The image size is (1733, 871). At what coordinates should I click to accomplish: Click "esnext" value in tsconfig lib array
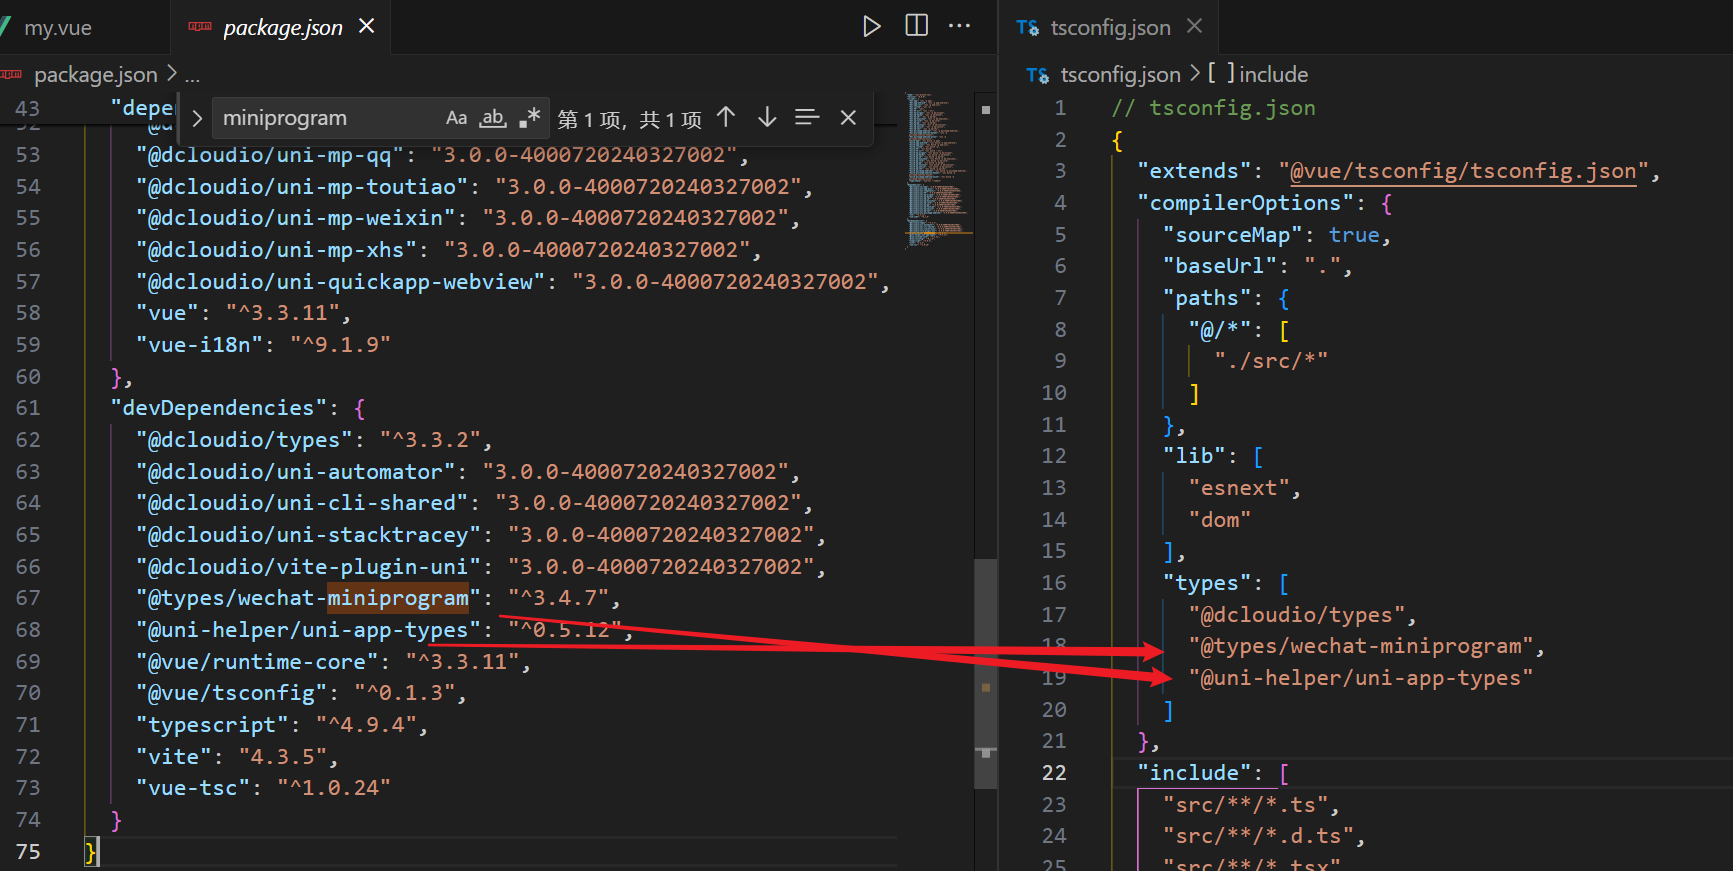pos(1239,488)
